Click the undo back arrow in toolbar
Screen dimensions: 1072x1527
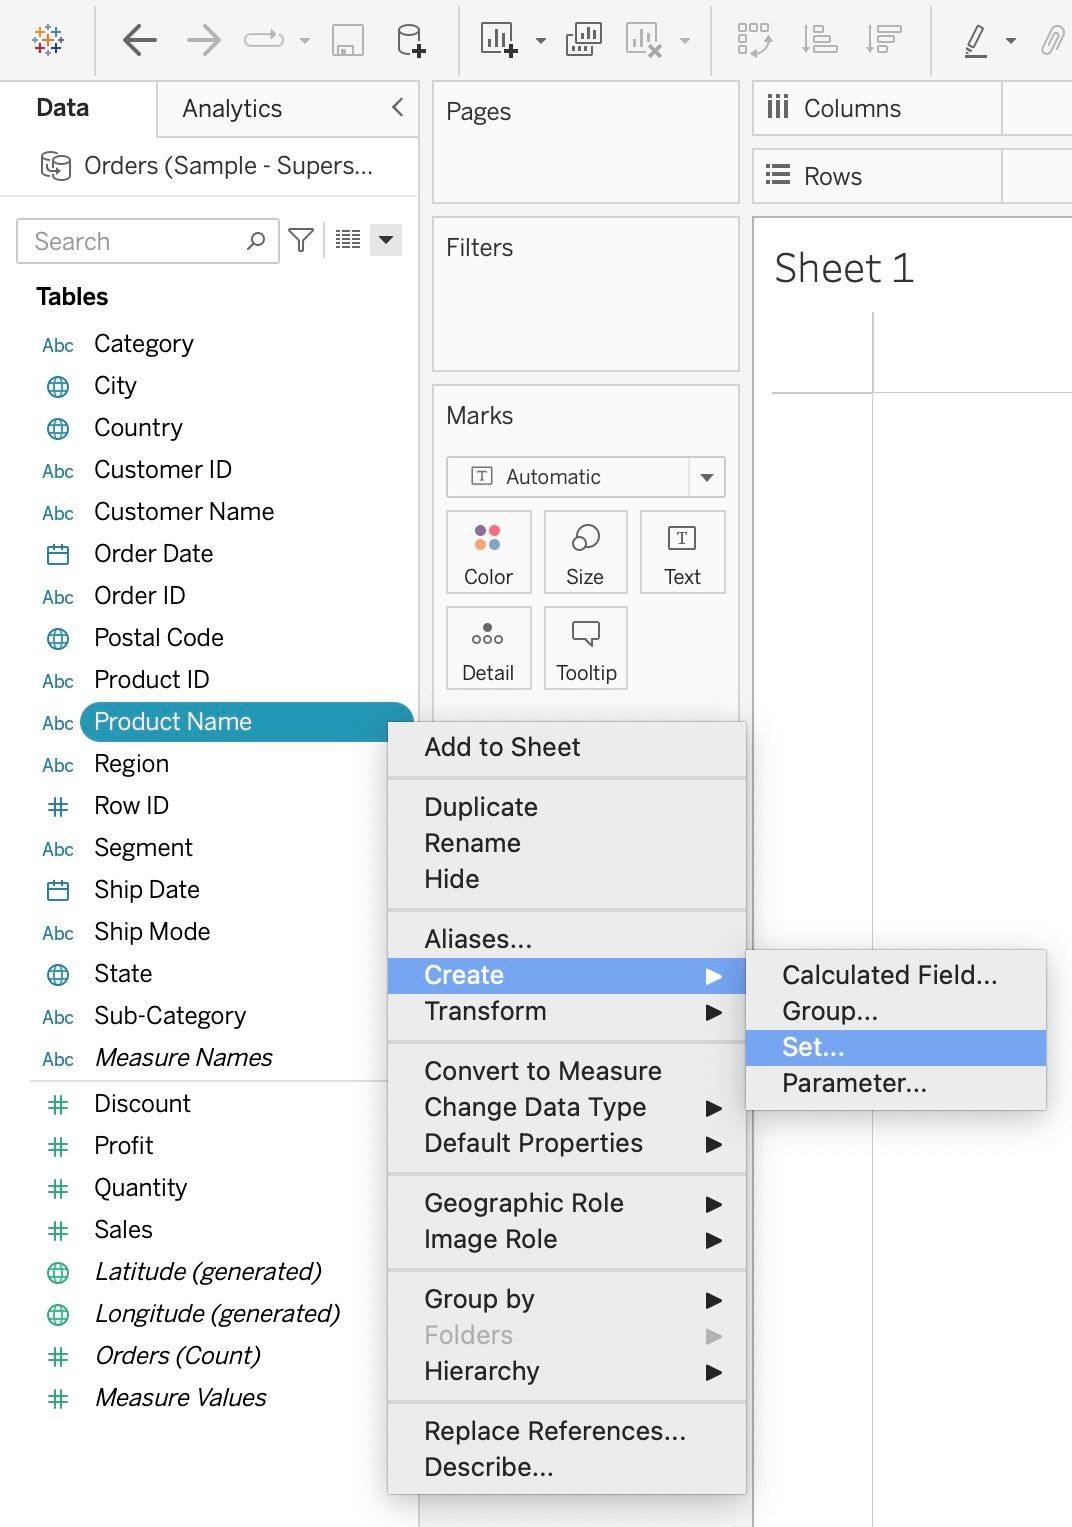(140, 41)
